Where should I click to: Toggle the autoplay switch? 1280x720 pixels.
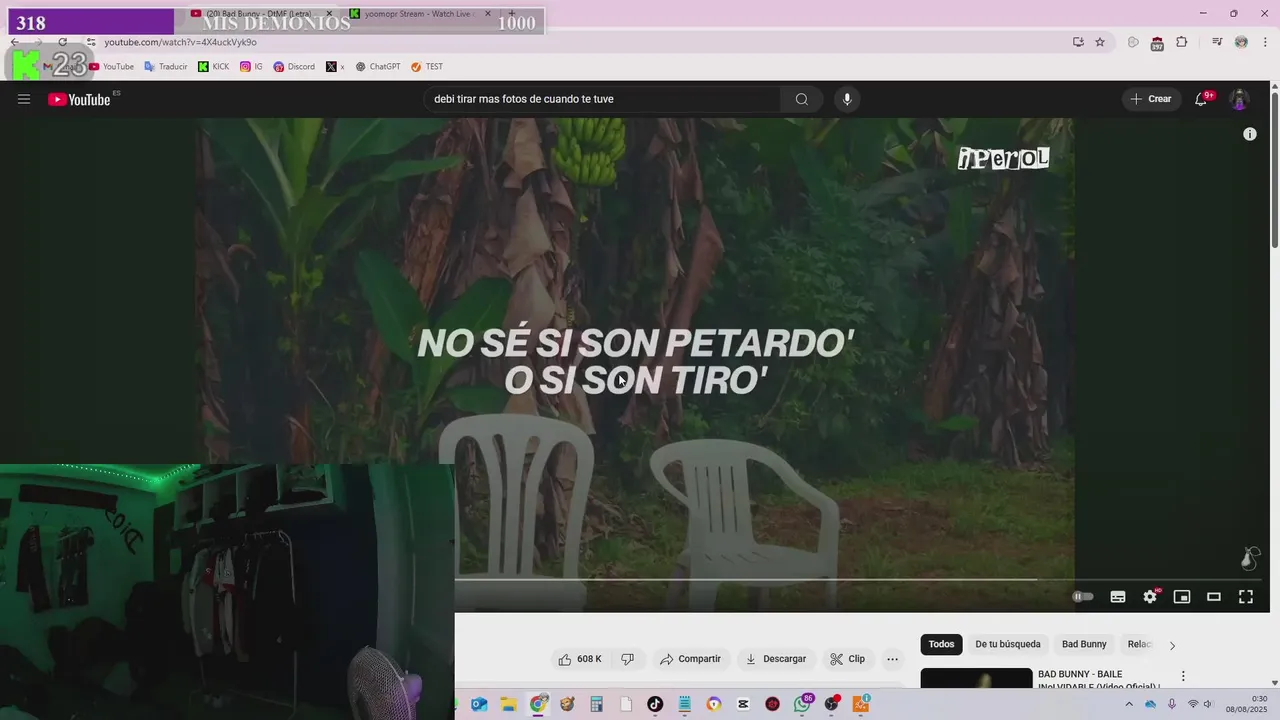(1083, 597)
